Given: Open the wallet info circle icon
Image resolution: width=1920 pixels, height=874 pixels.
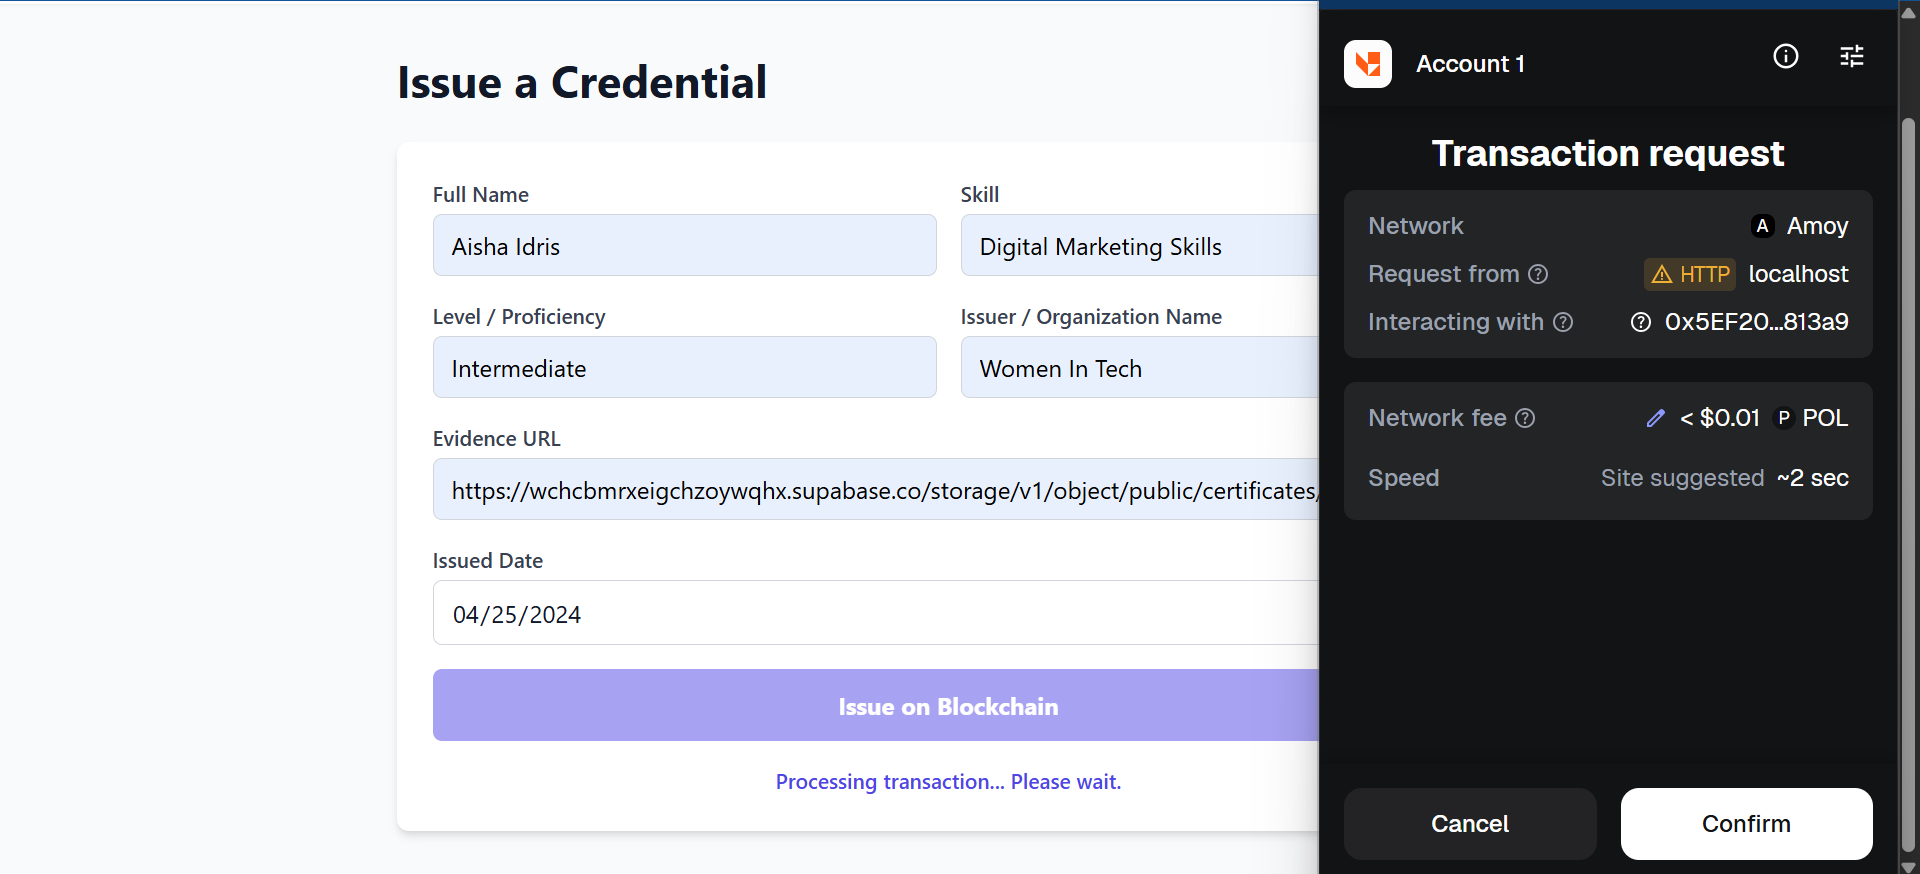Looking at the screenshot, I should pyautogui.click(x=1785, y=57).
